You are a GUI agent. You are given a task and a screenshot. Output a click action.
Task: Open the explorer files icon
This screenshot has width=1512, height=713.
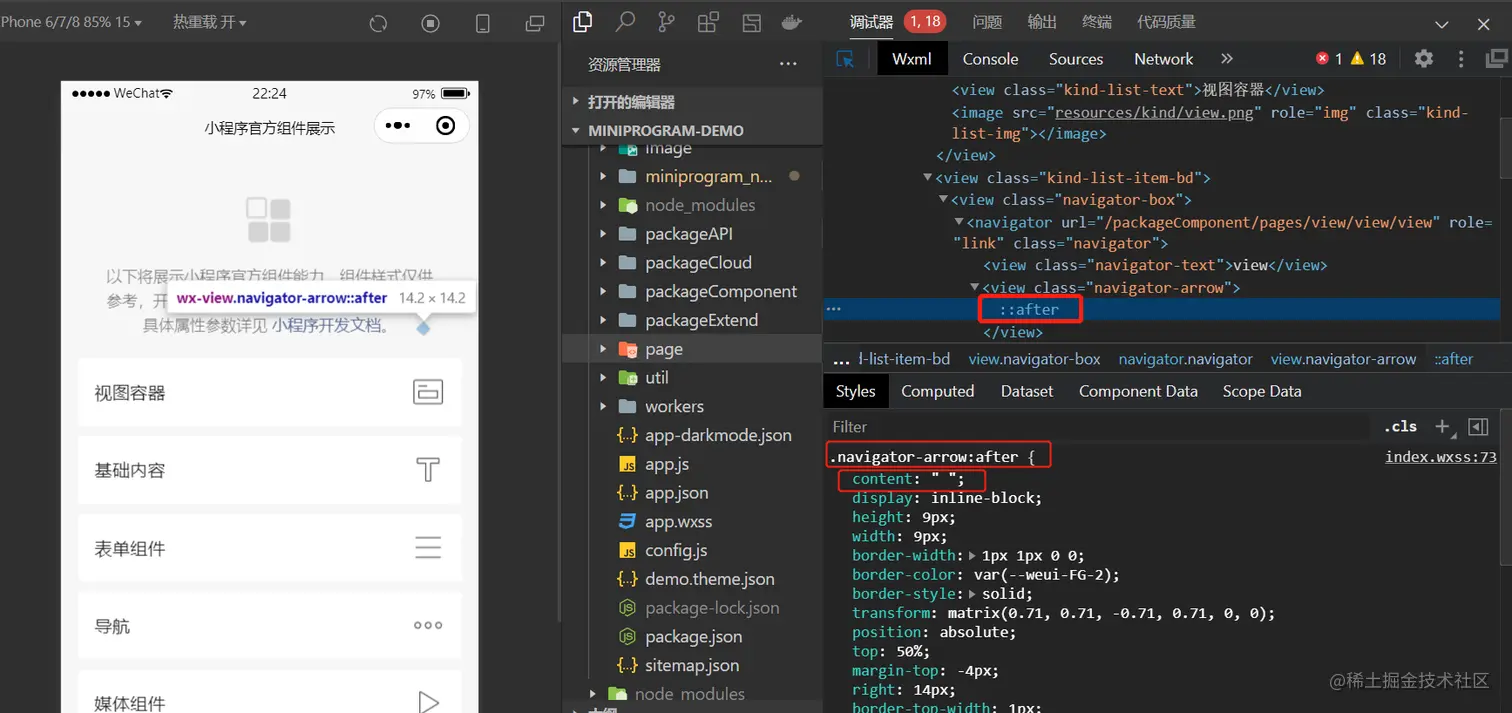click(582, 22)
